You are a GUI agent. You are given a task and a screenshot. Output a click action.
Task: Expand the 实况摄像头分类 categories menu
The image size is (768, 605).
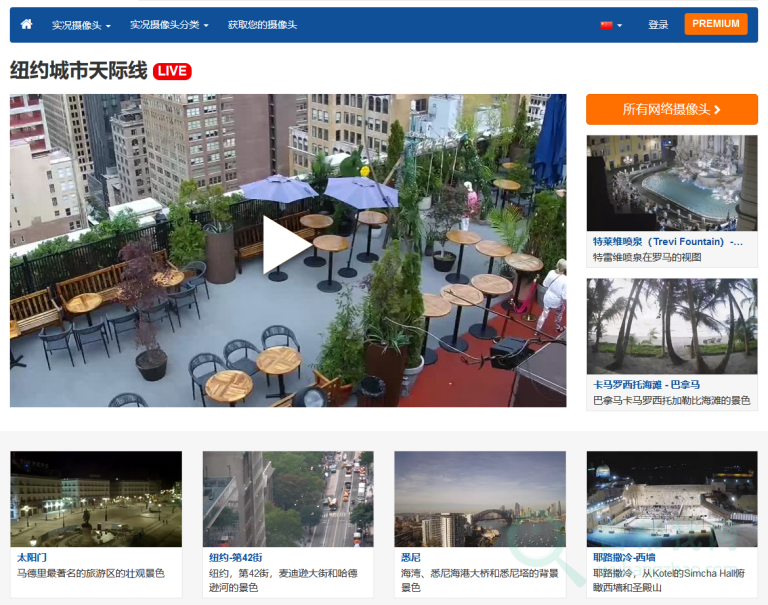(x=169, y=25)
